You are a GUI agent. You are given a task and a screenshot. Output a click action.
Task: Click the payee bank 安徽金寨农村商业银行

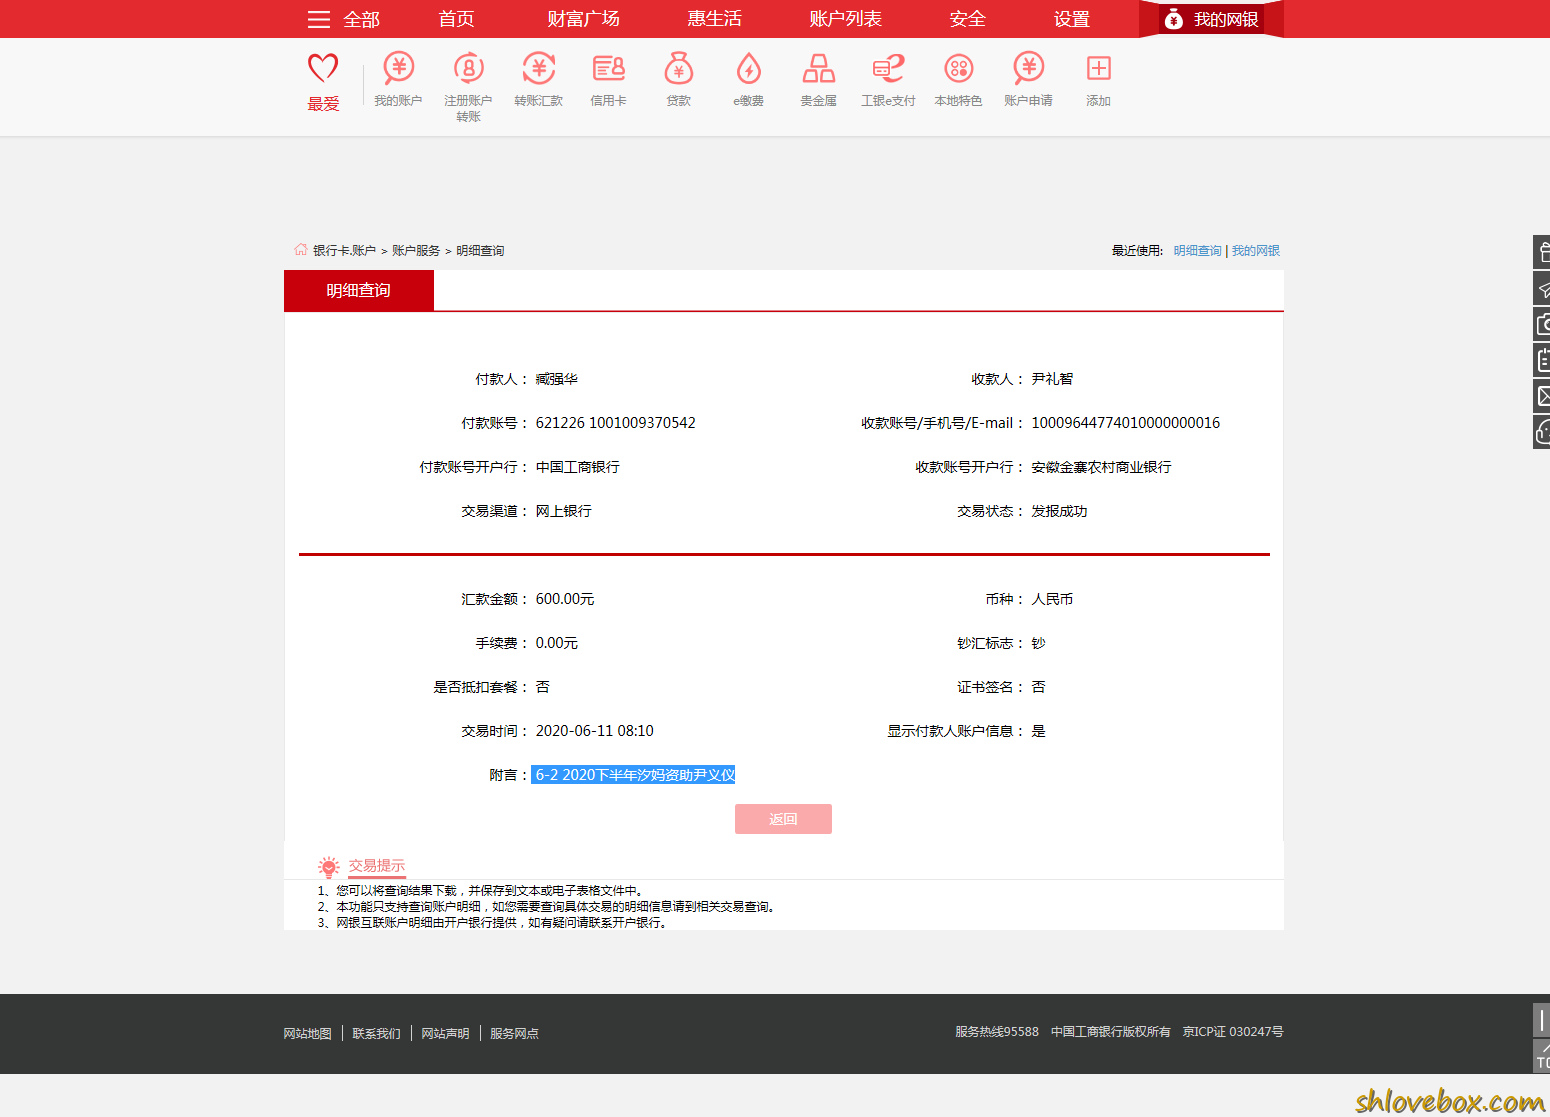tap(1101, 467)
